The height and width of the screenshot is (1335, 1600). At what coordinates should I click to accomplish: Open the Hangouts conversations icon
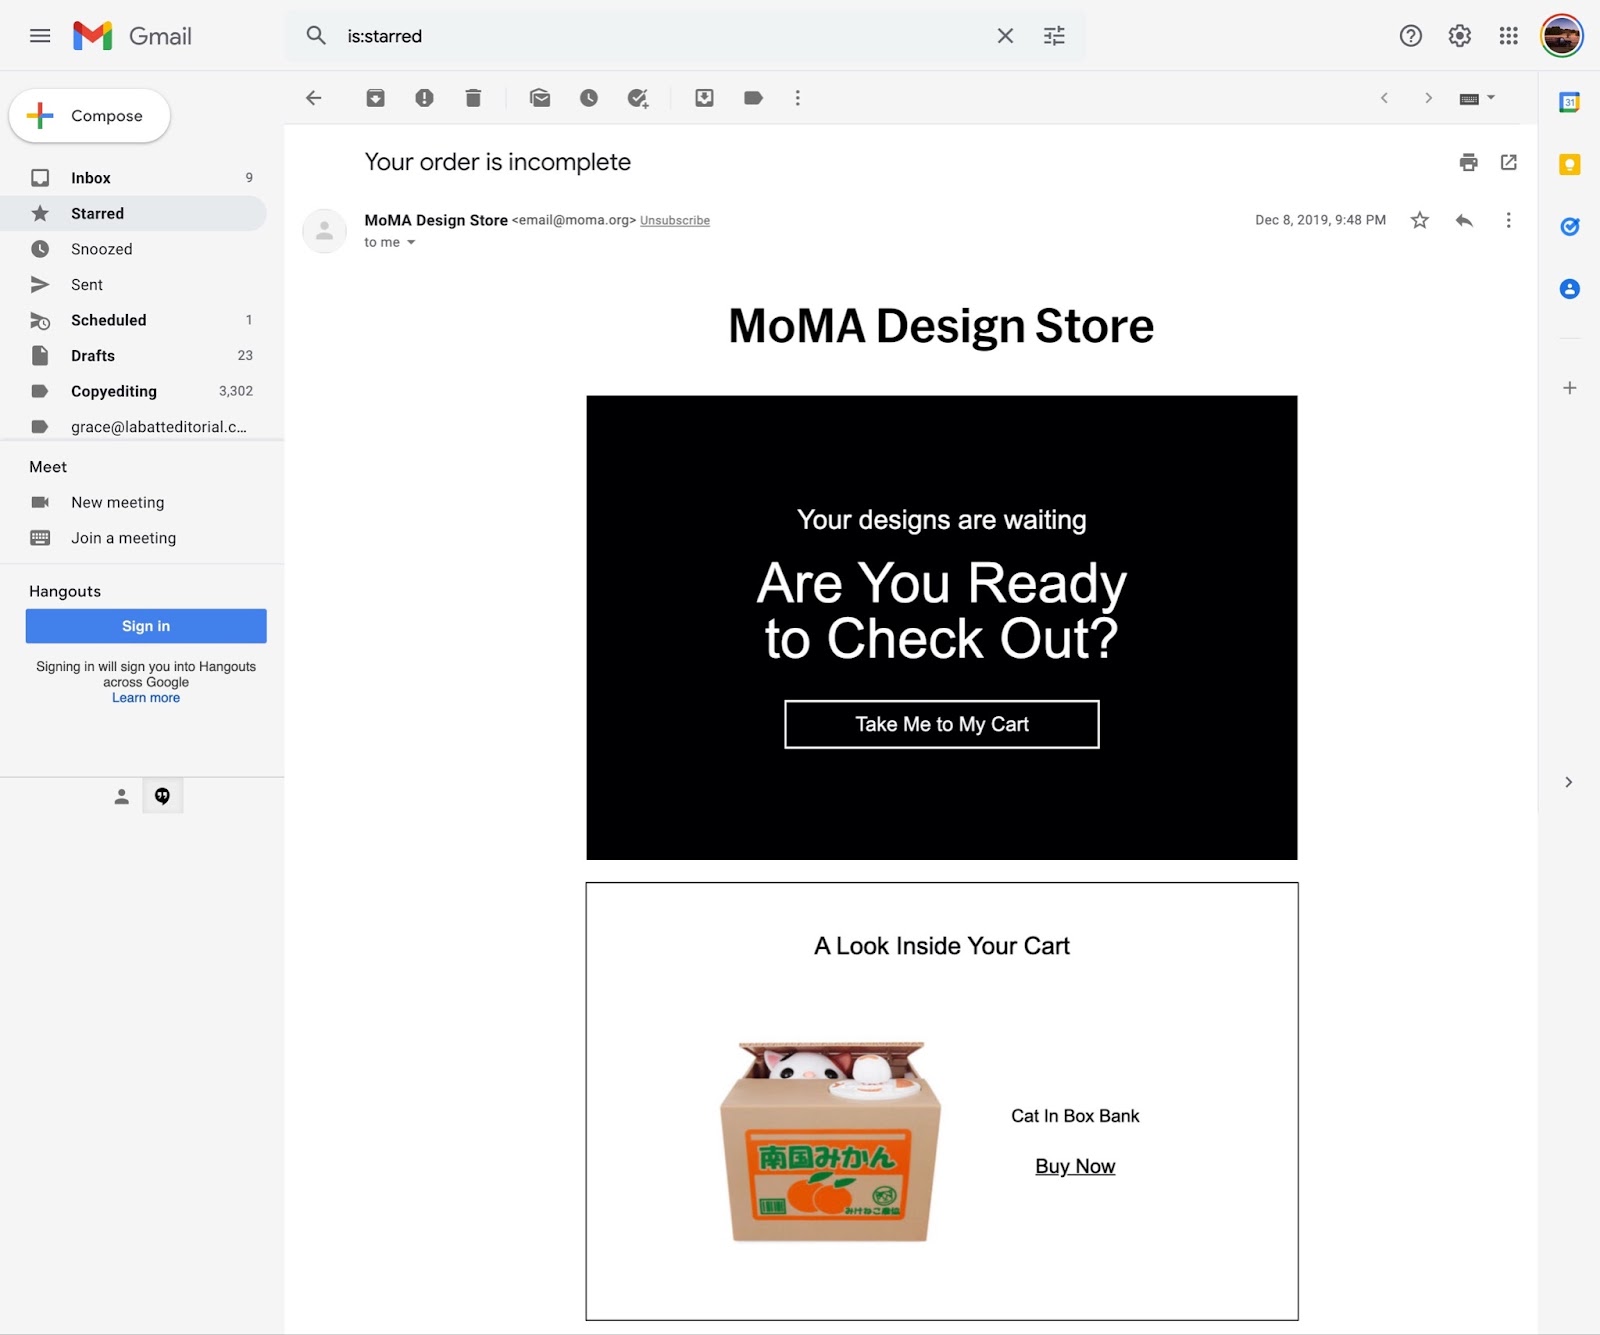click(162, 796)
